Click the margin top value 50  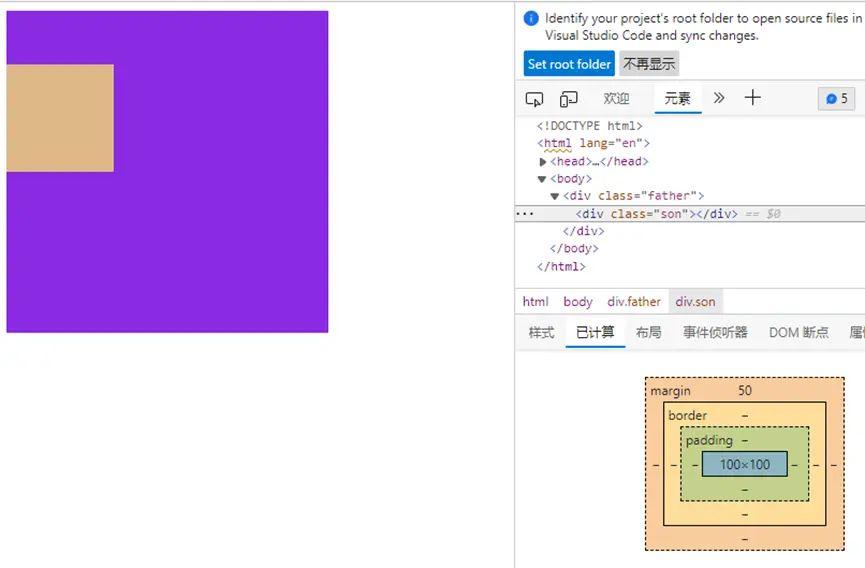click(x=745, y=391)
